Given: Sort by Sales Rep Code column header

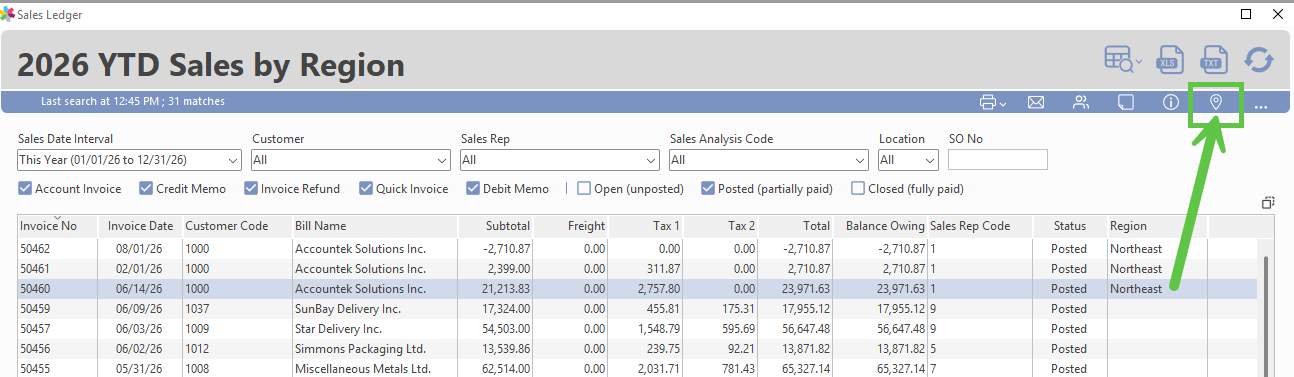Looking at the screenshot, I should pyautogui.click(x=979, y=227).
